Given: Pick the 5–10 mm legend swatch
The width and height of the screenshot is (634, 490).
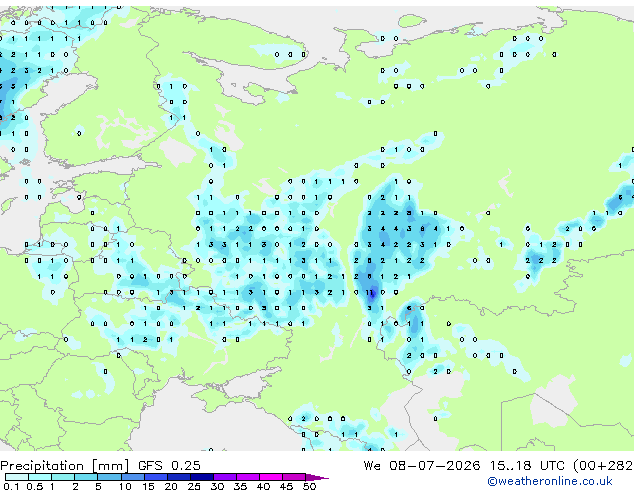Looking at the screenshot, I should click(109, 477).
